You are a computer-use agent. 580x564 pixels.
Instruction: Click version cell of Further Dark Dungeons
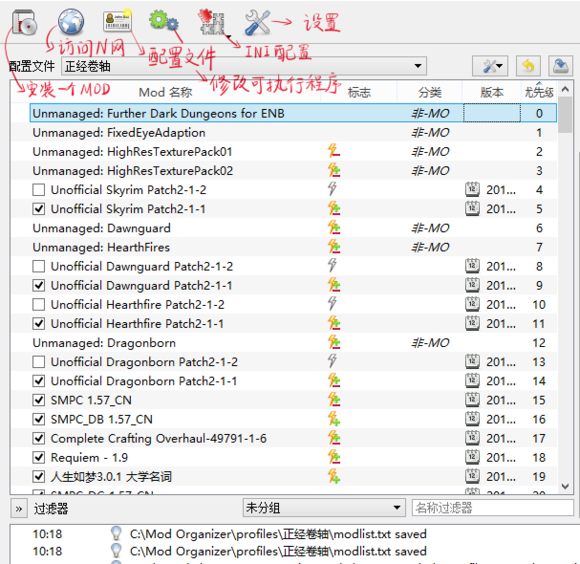point(492,113)
